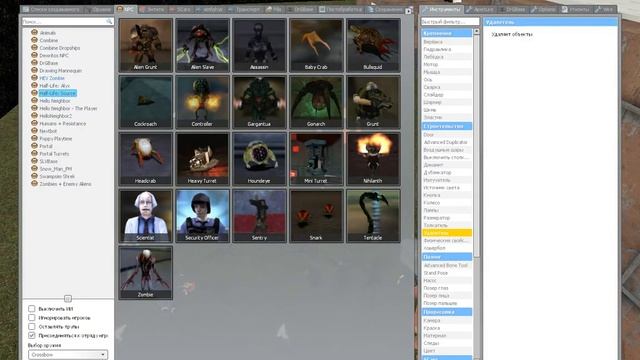Choose the Bullsquid spawn icon

tap(373, 45)
